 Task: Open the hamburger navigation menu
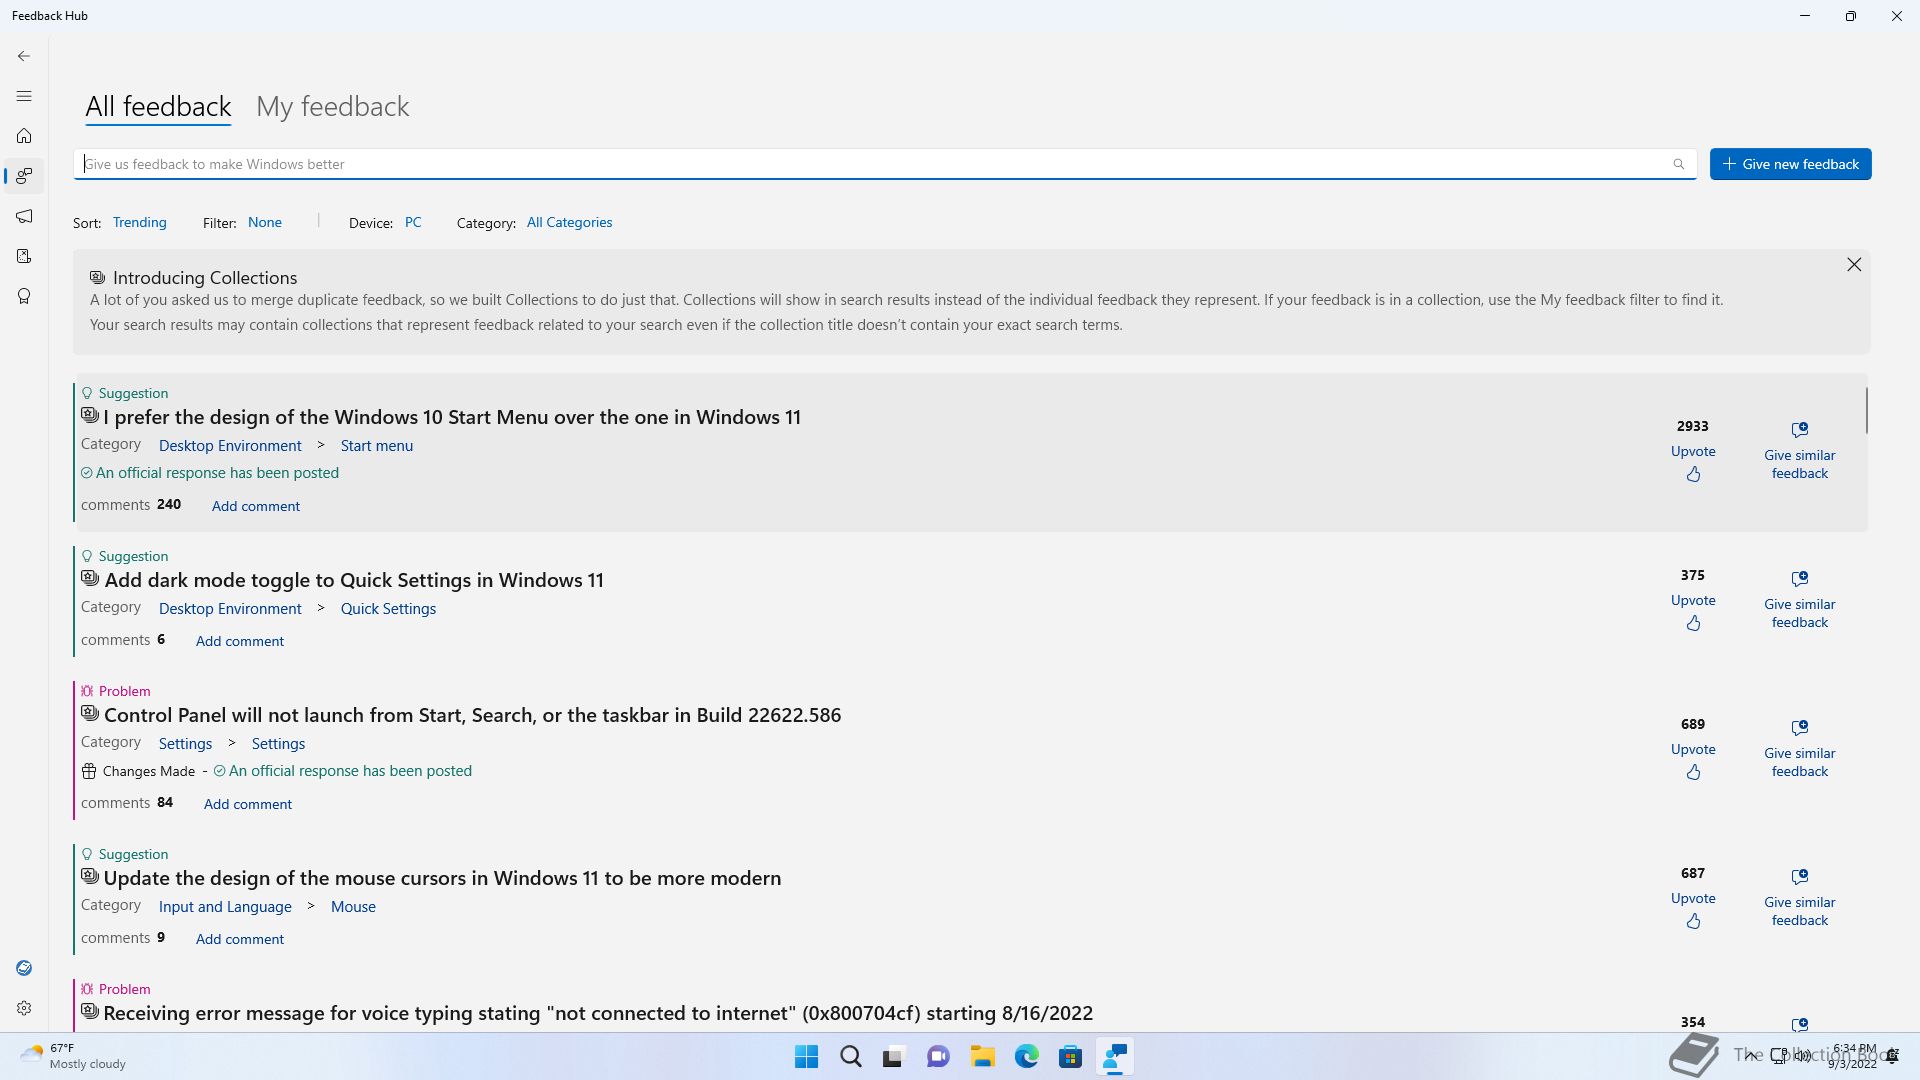pyautogui.click(x=24, y=96)
